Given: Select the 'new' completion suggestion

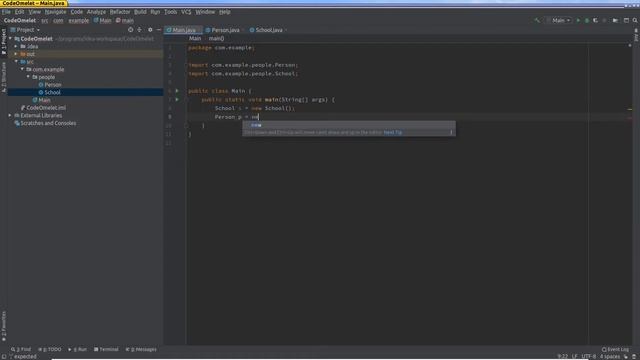Looking at the screenshot, I should click(349, 125).
